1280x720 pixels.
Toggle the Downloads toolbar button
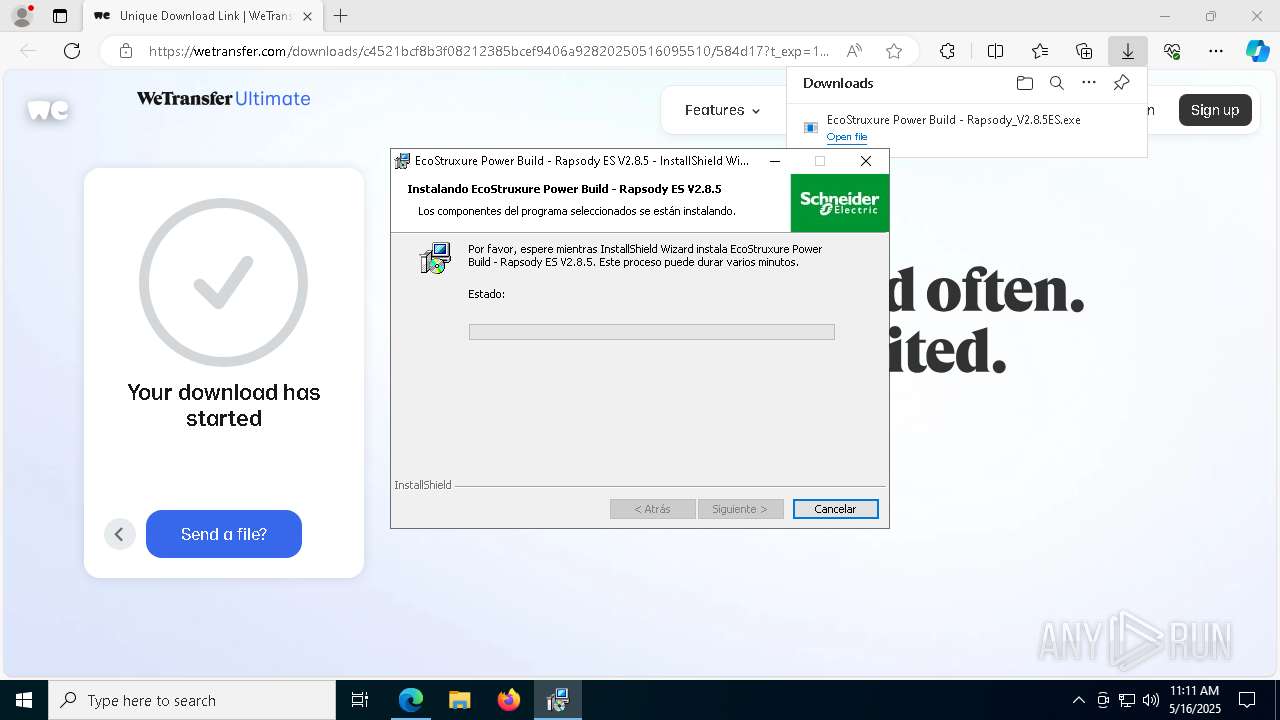(1127, 51)
